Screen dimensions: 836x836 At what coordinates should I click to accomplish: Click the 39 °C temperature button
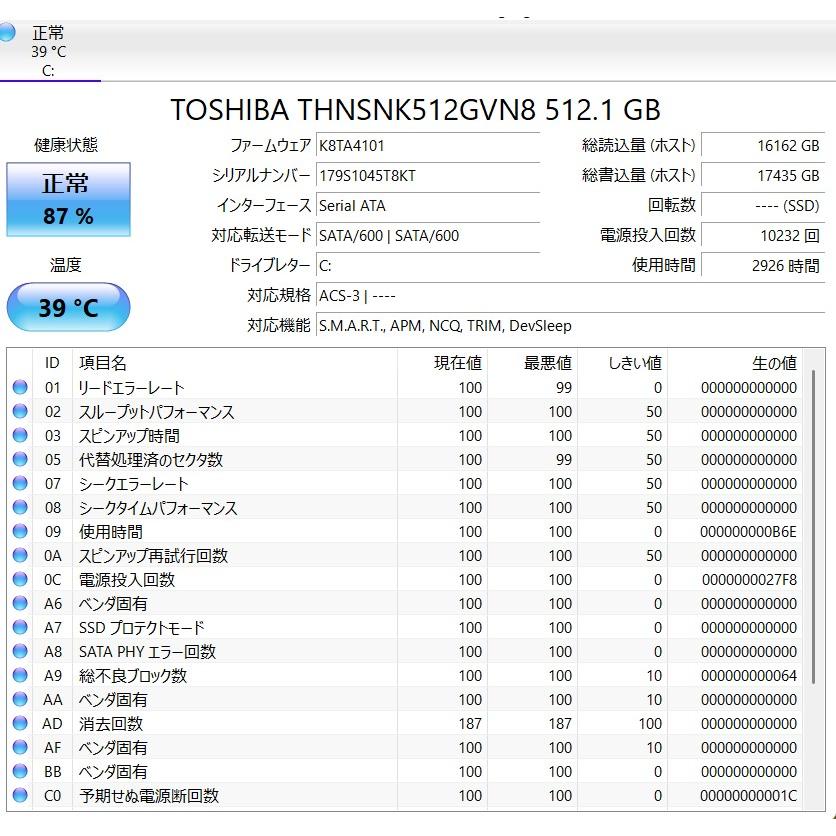(68, 308)
